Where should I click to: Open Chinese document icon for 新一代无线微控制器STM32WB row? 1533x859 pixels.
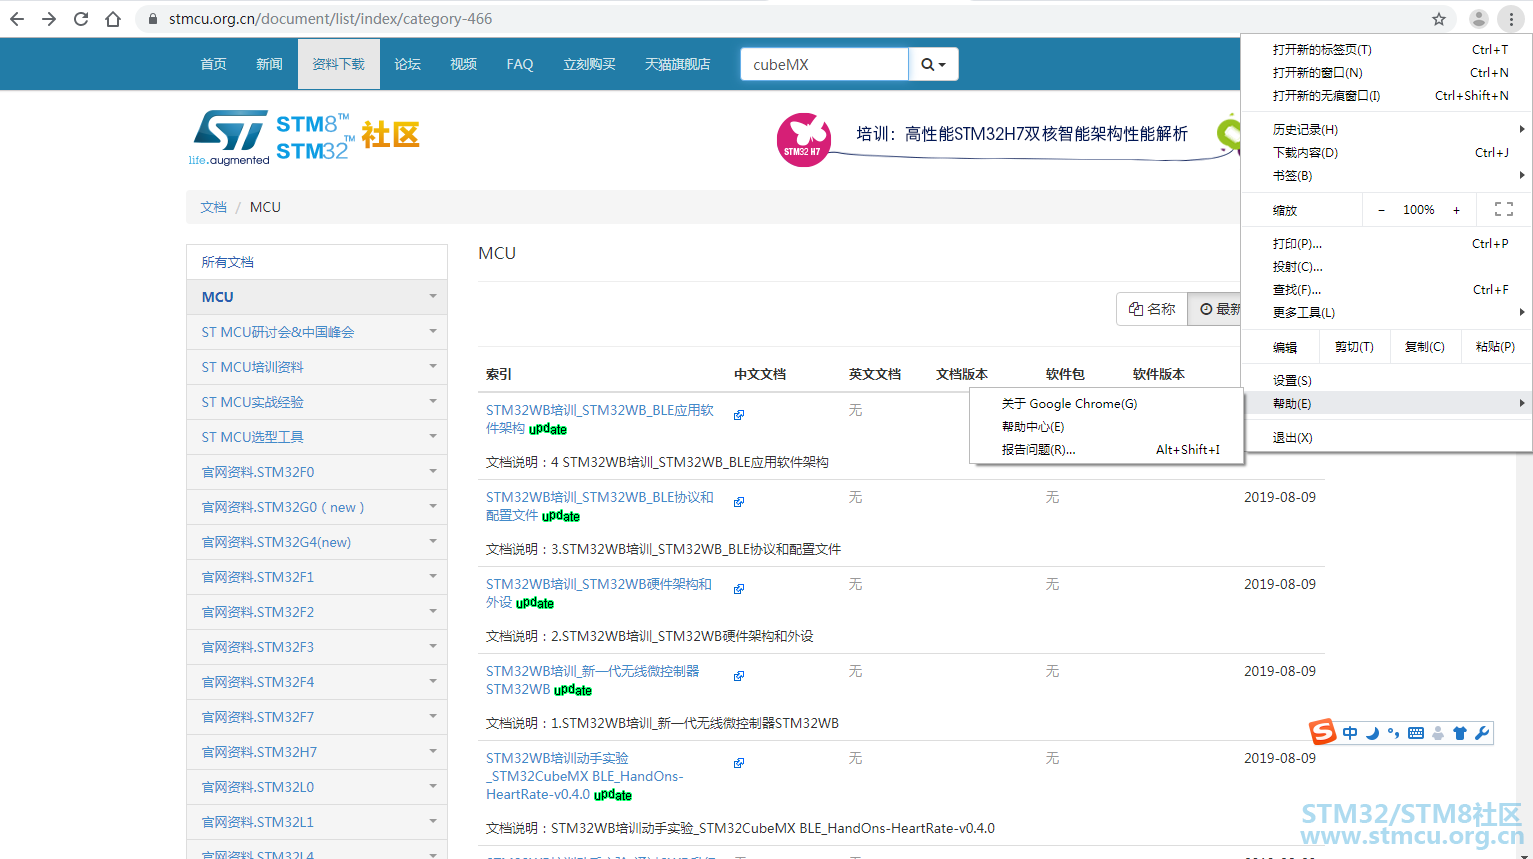coord(739,676)
